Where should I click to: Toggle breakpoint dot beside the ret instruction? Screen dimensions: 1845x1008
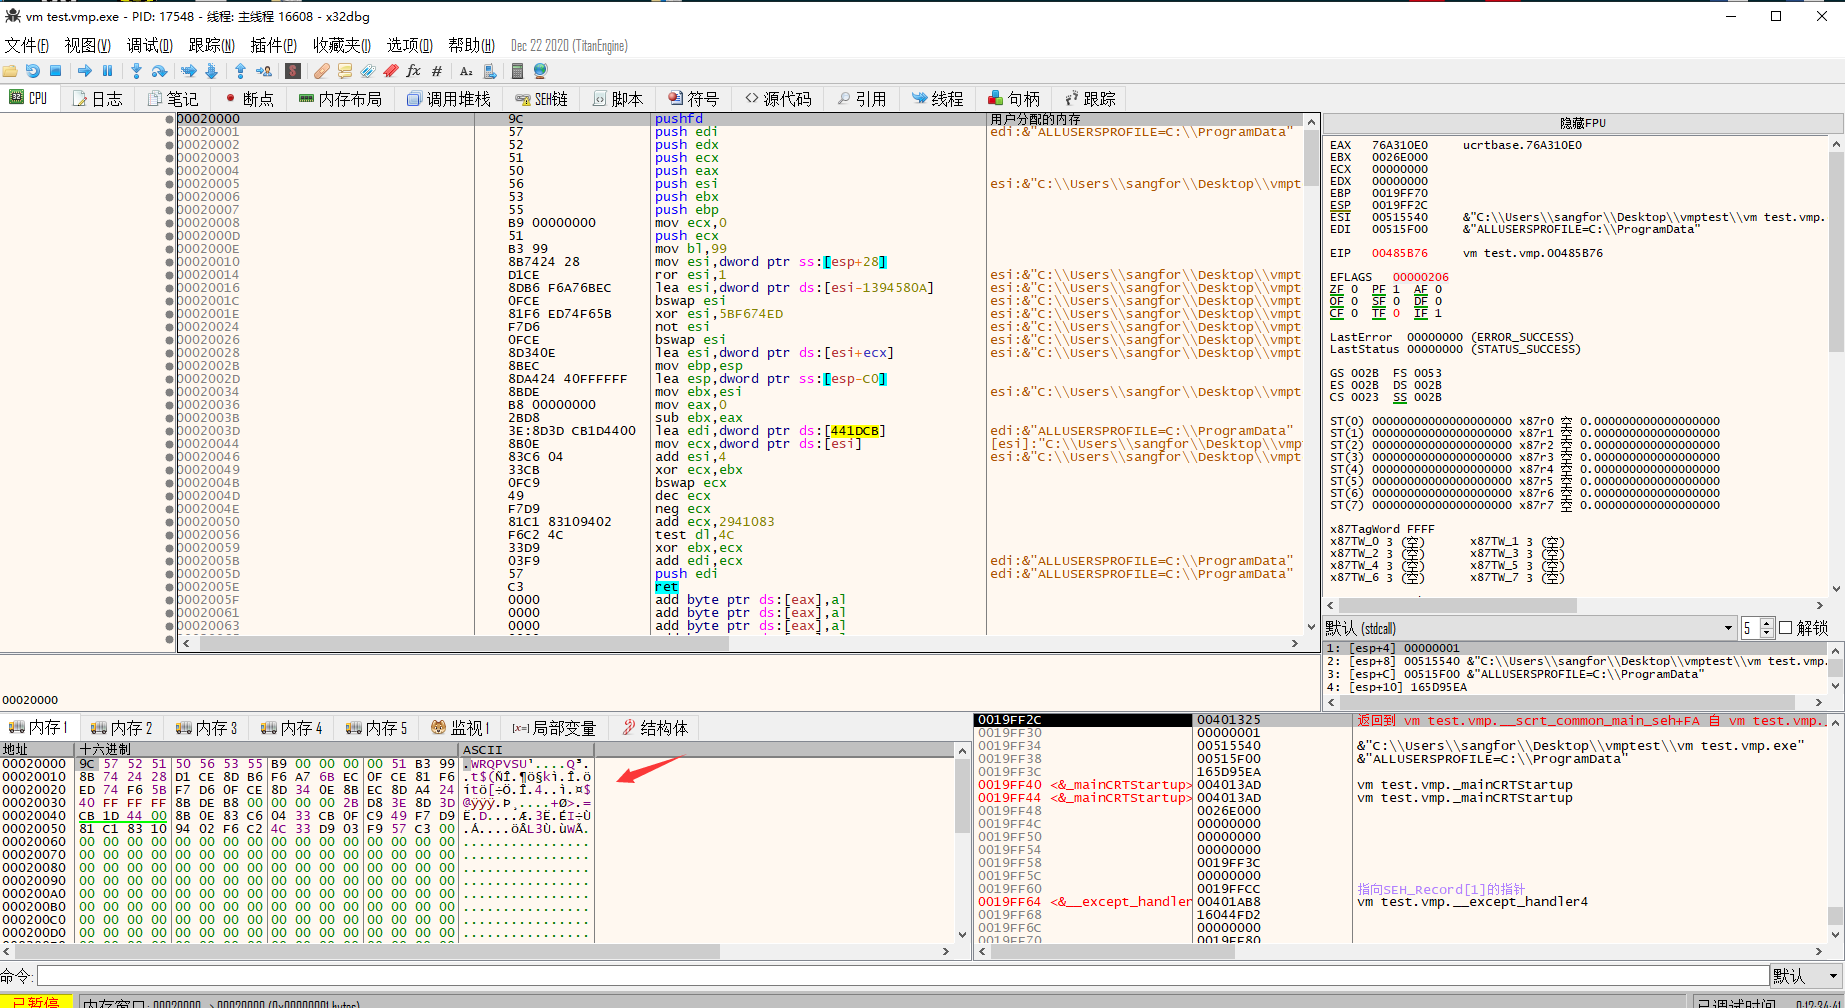click(x=169, y=587)
